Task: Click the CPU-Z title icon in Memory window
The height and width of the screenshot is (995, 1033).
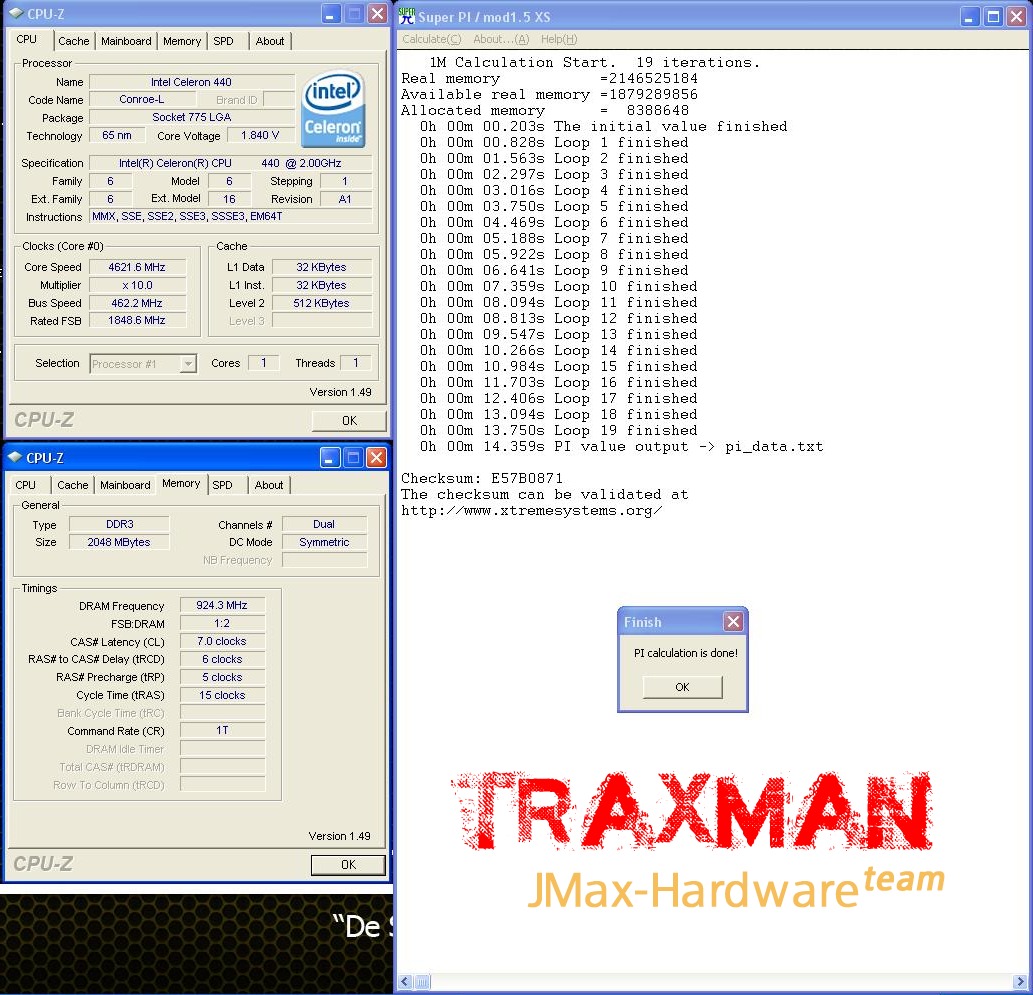Action: [x=16, y=457]
